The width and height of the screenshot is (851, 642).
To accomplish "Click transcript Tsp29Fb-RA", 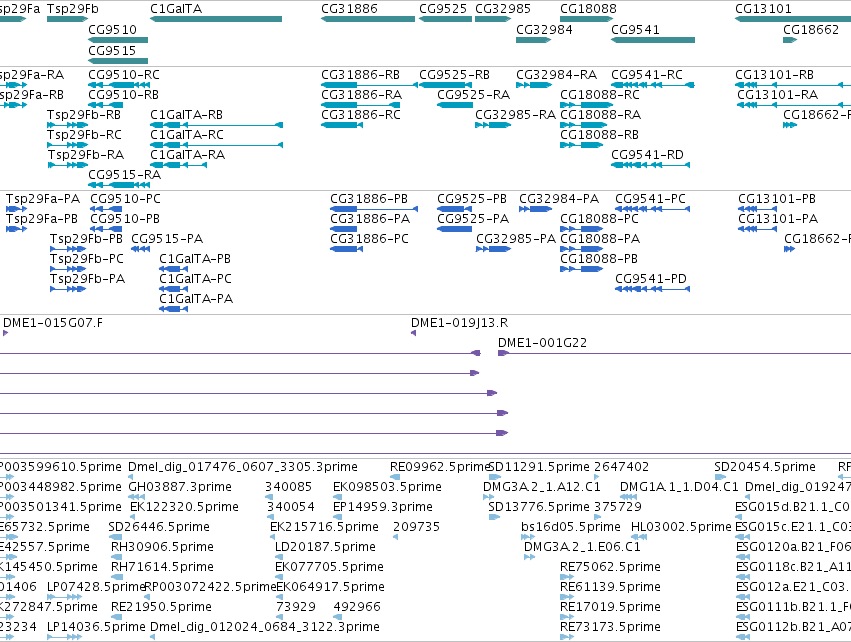I will [x=68, y=165].
